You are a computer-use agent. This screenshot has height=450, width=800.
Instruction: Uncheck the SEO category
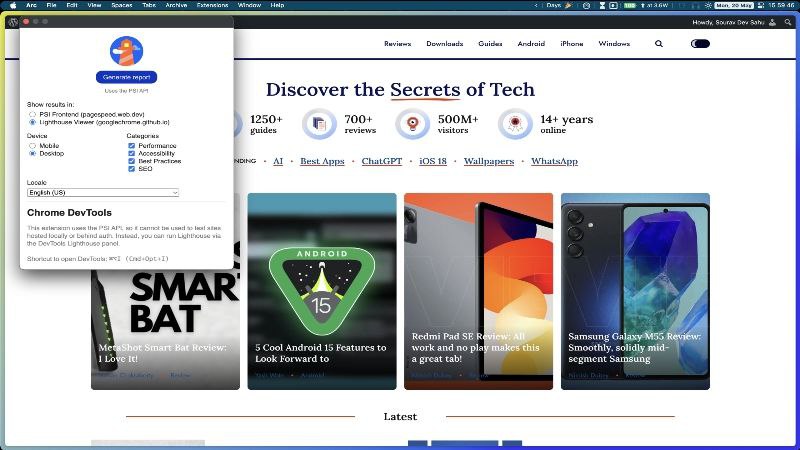(132, 169)
